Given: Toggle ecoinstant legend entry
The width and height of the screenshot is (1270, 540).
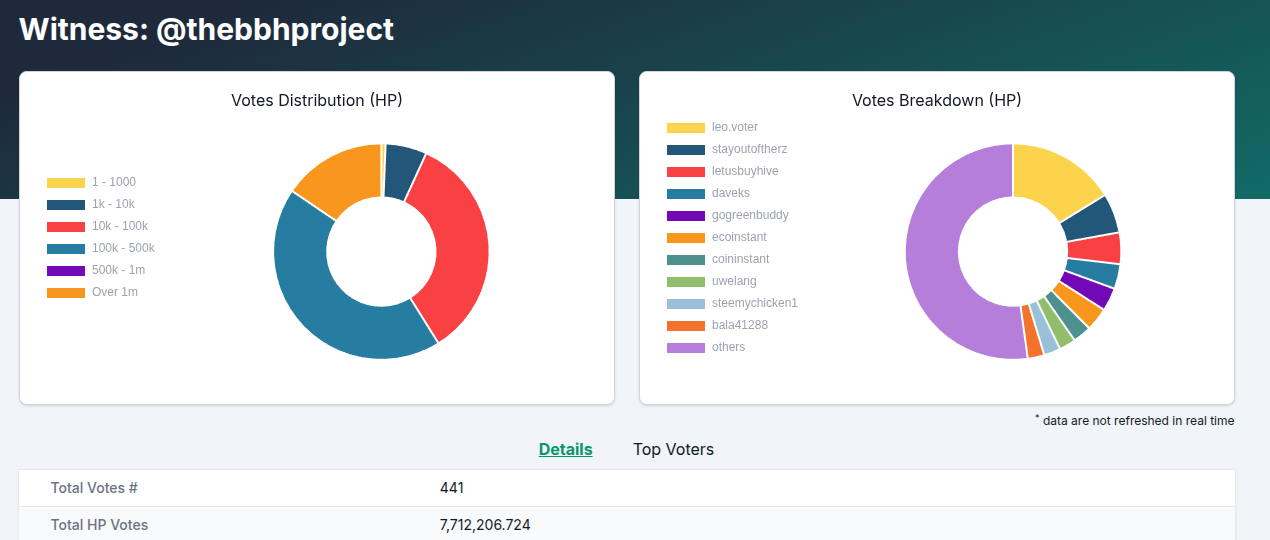Looking at the screenshot, I should pos(720,237).
